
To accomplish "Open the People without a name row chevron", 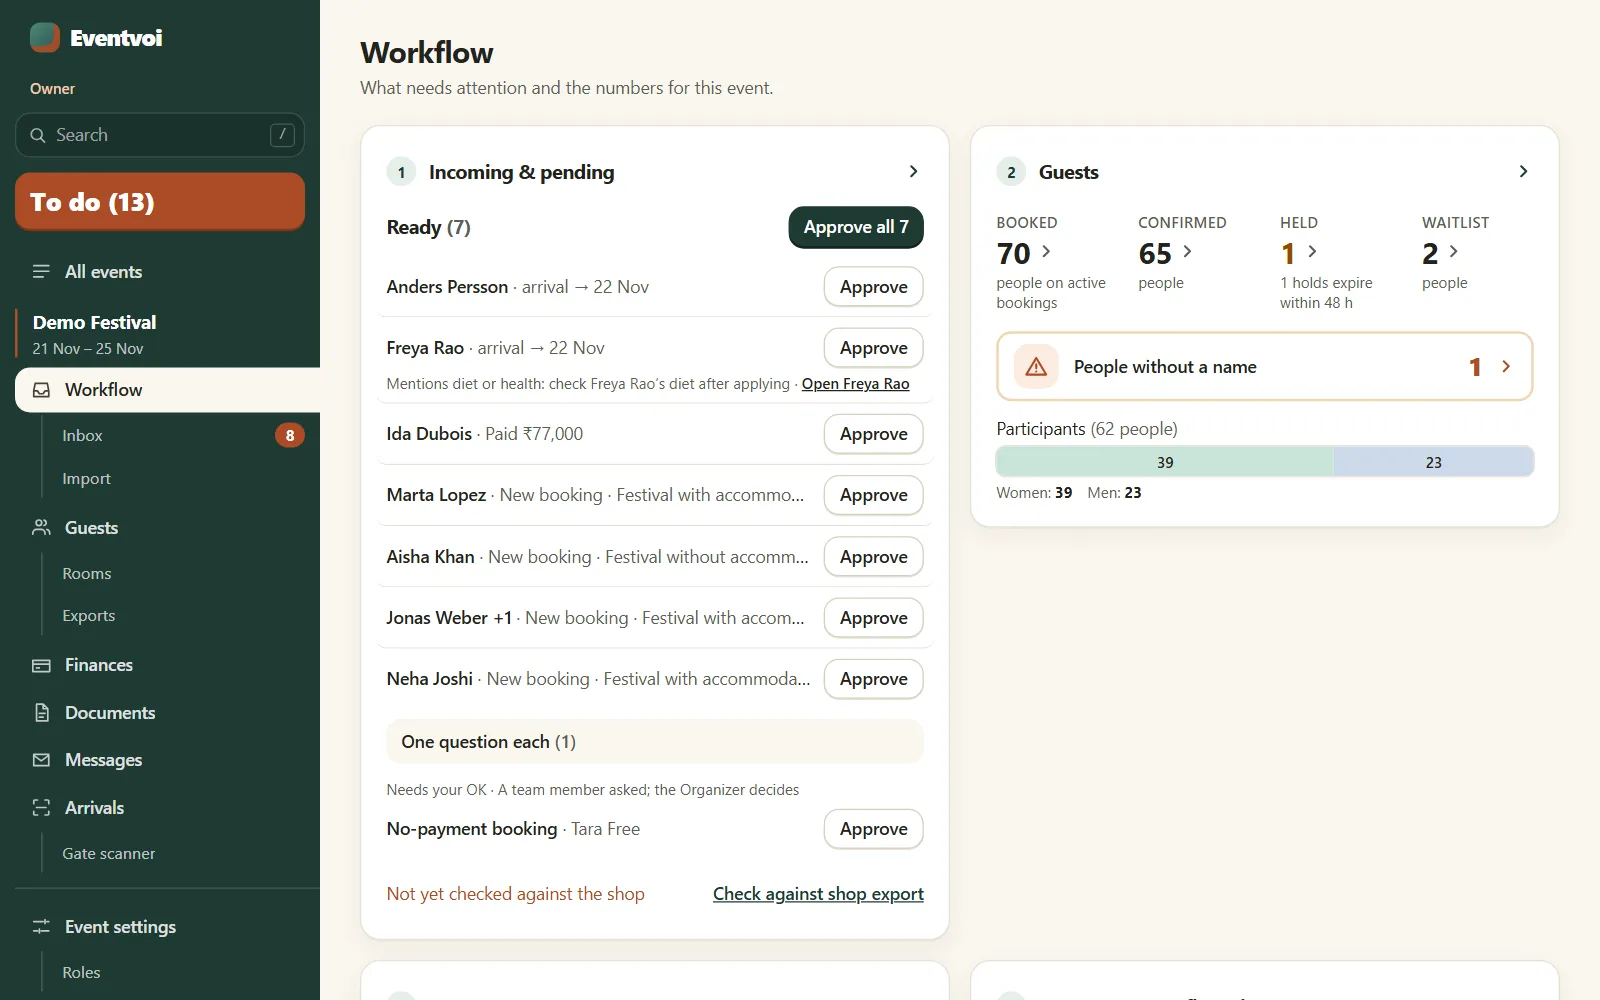I will (1505, 367).
